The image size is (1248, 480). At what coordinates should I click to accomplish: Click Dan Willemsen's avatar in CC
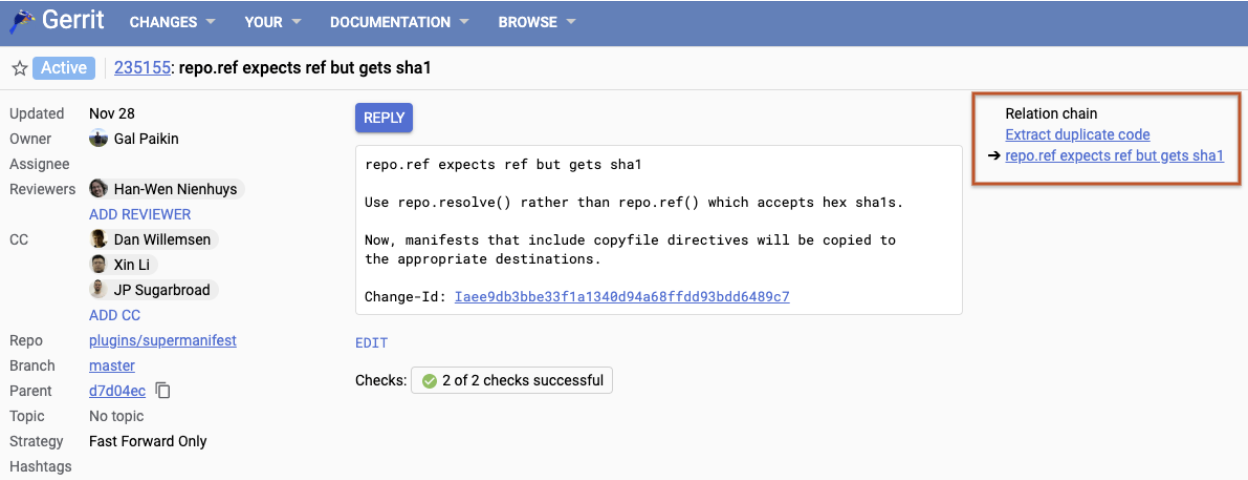tap(99, 239)
